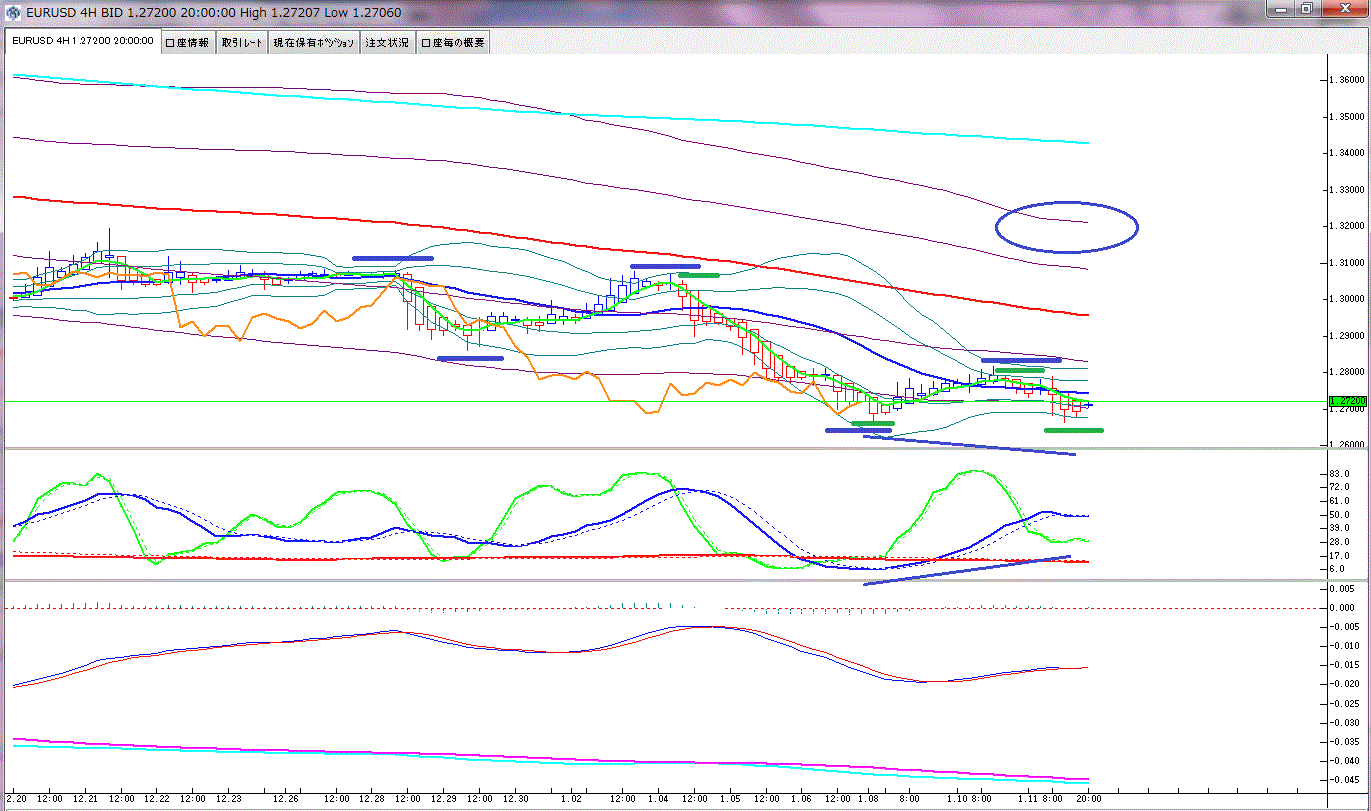Click the application icon in title bar
The image size is (1371, 811).
(14, 13)
